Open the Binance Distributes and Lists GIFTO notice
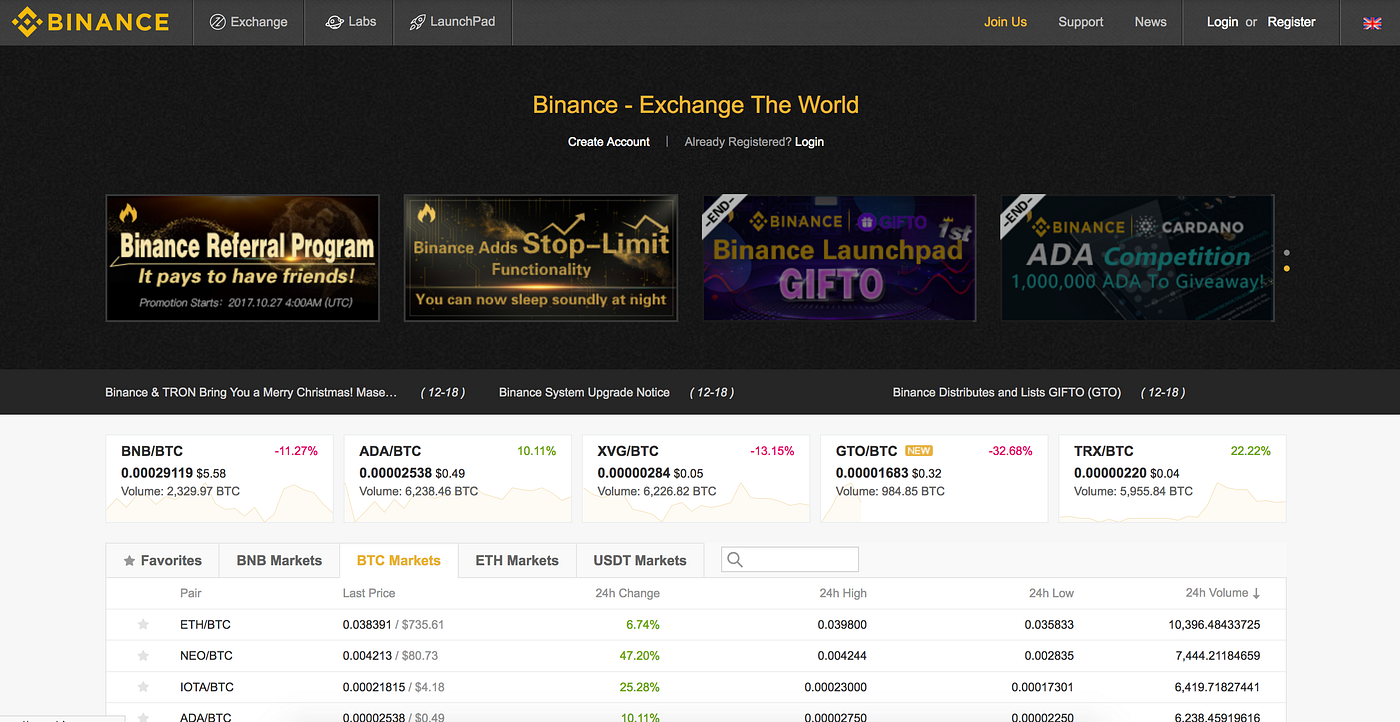1400x722 pixels. [1007, 393]
